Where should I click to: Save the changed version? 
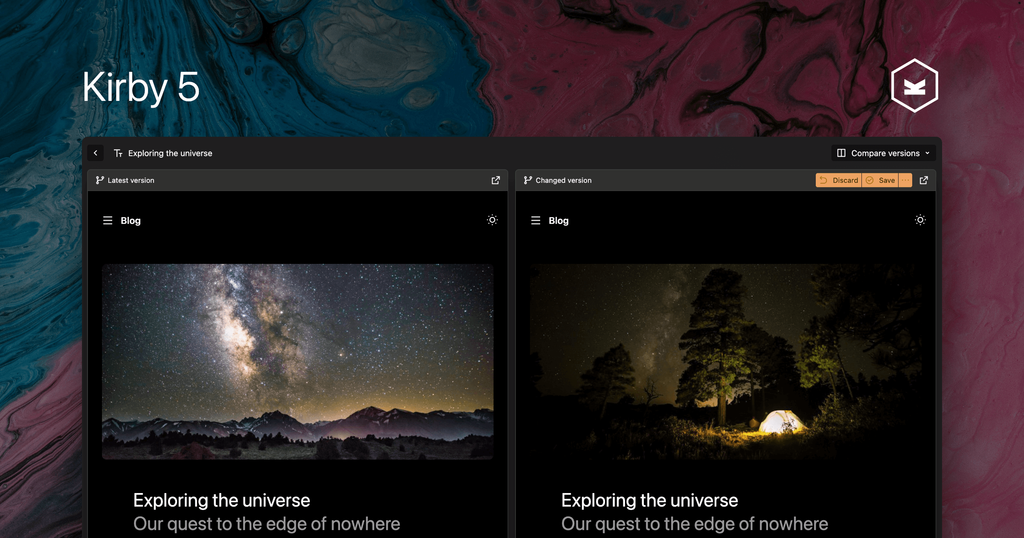point(880,180)
